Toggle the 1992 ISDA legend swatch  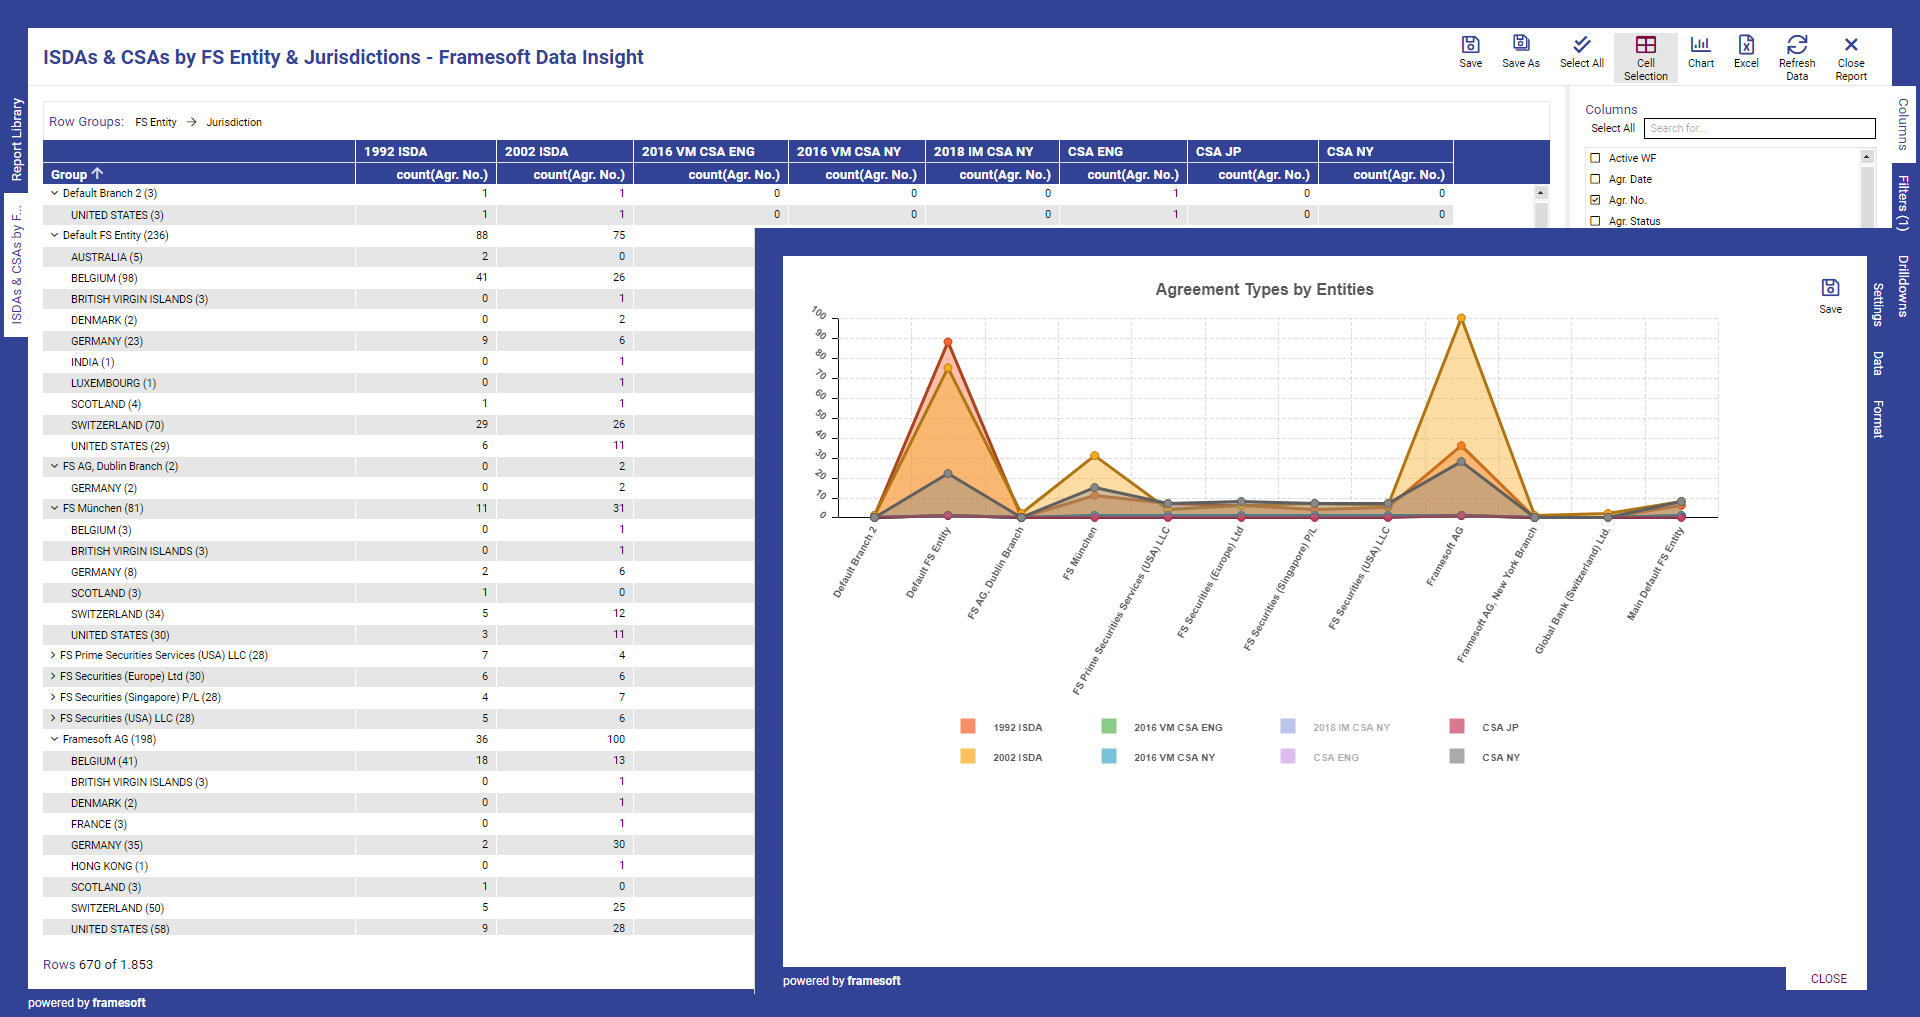point(967,726)
